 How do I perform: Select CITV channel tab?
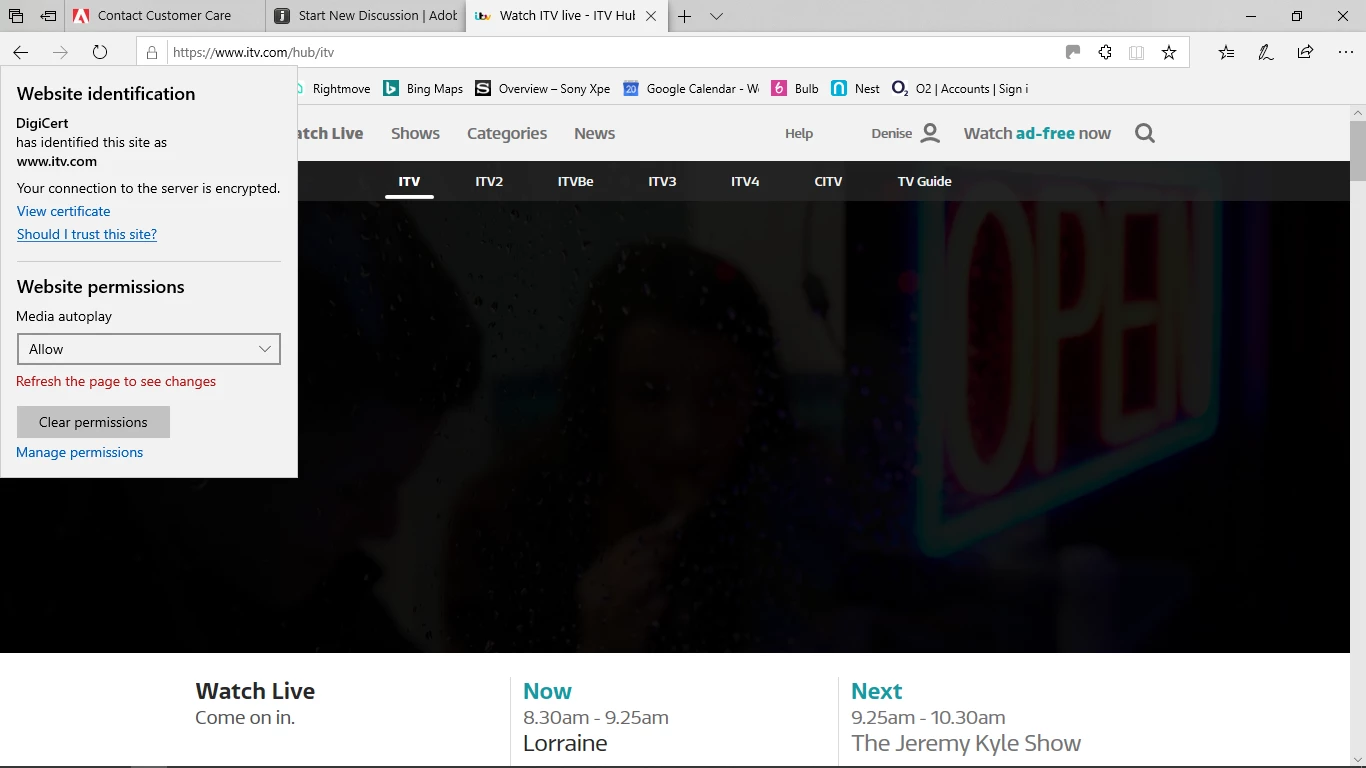[828, 181]
